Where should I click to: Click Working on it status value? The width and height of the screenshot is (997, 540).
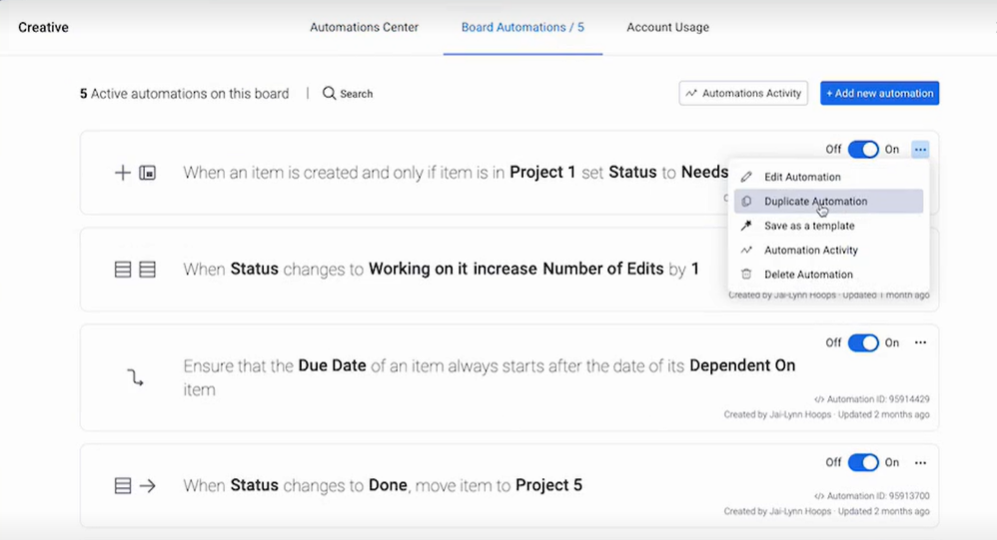tap(418, 269)
